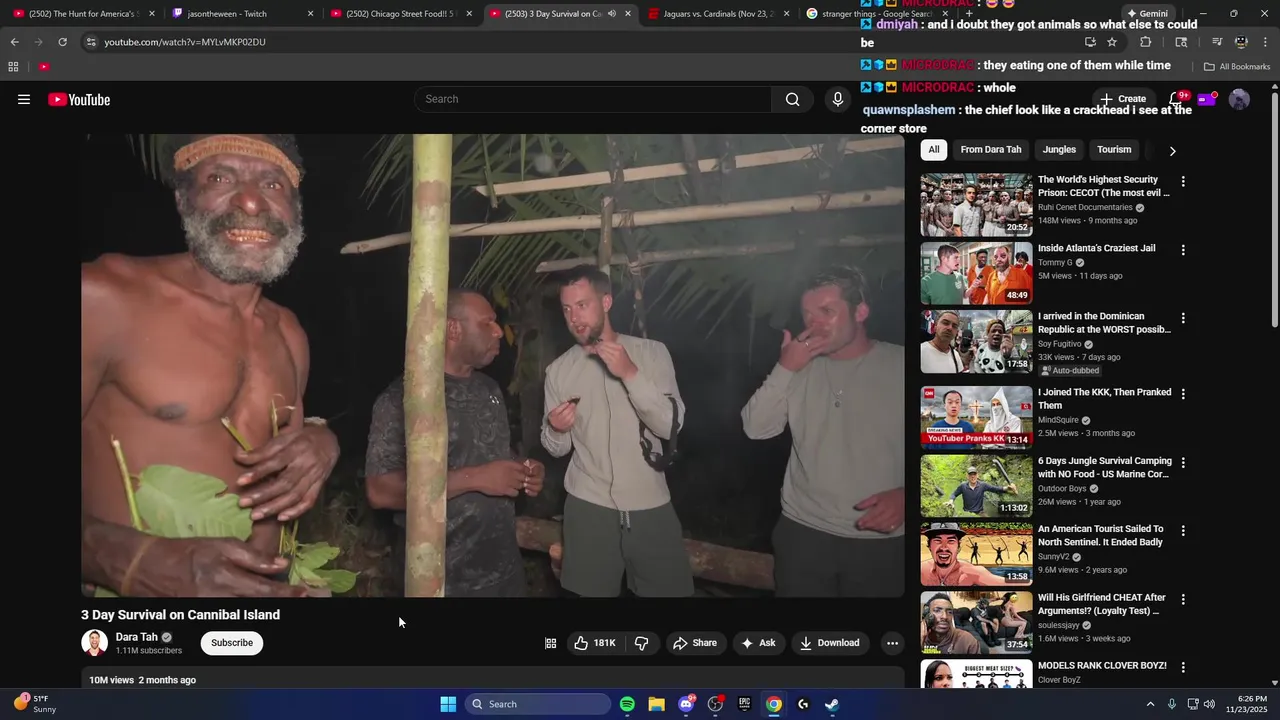Like the video with 181K likes
The image size is (1280, 720).
(x=595, y=643)
